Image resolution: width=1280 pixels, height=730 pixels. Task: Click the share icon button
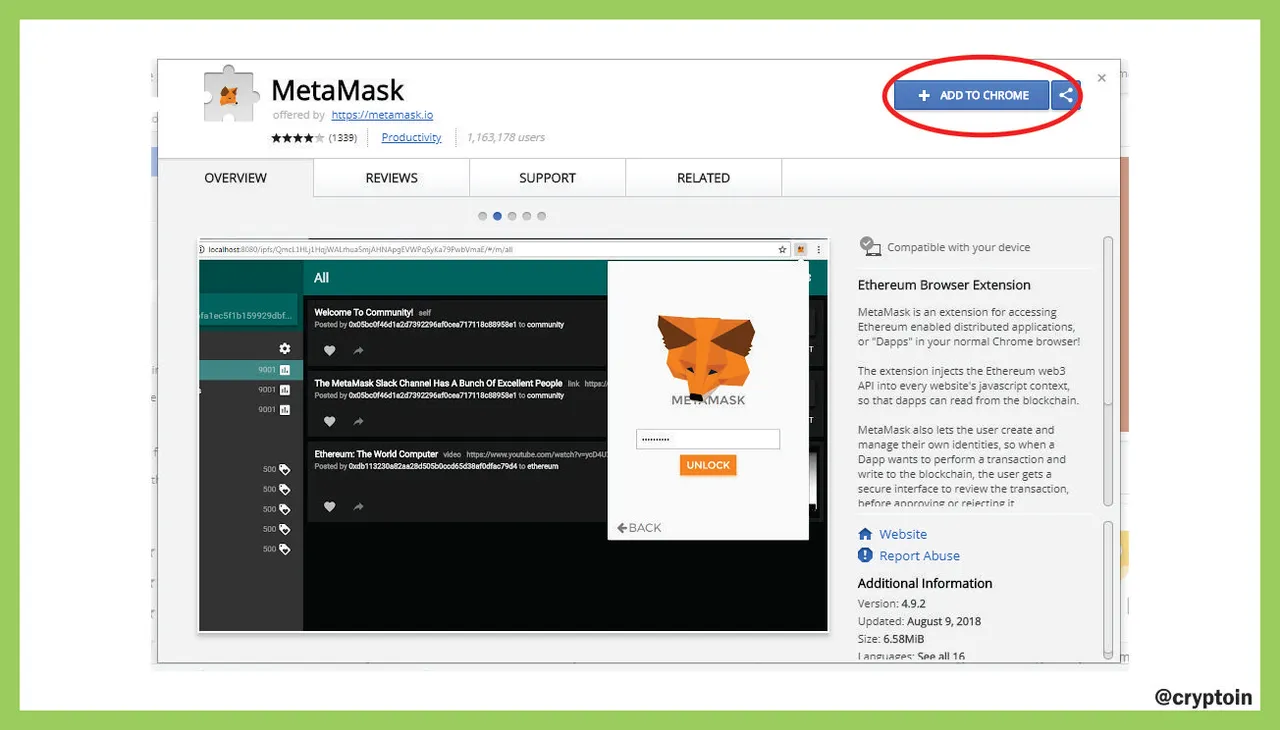1066,95
